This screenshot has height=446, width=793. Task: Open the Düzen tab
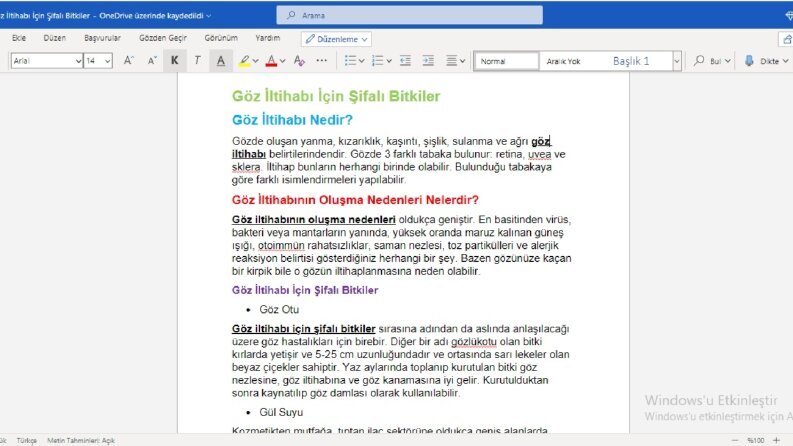[55, 38]
